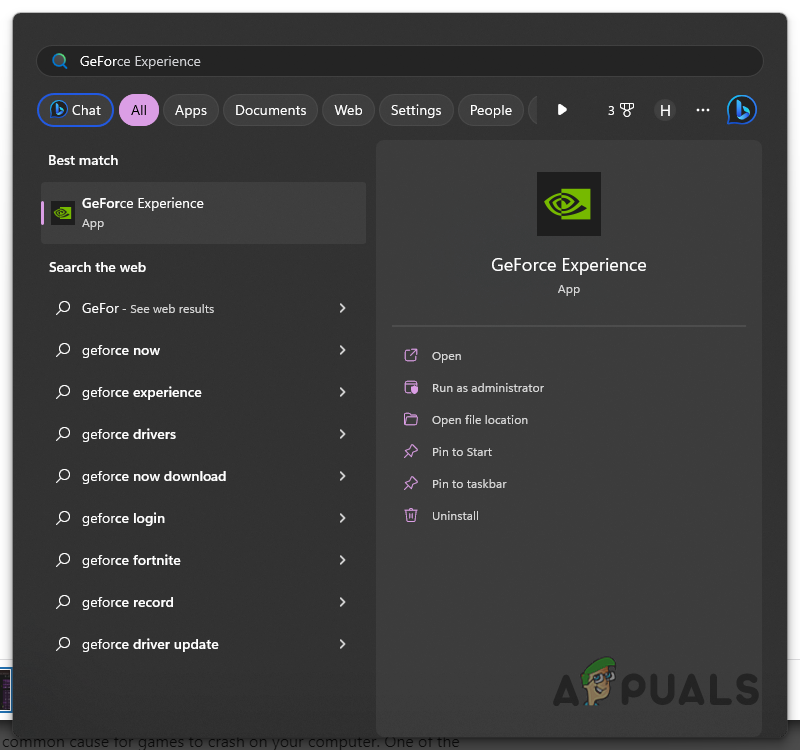The height and width of the screenshot is (750, 800).
Task: Click search icon beside 'geforce now download'
Action: coord(63,476)
